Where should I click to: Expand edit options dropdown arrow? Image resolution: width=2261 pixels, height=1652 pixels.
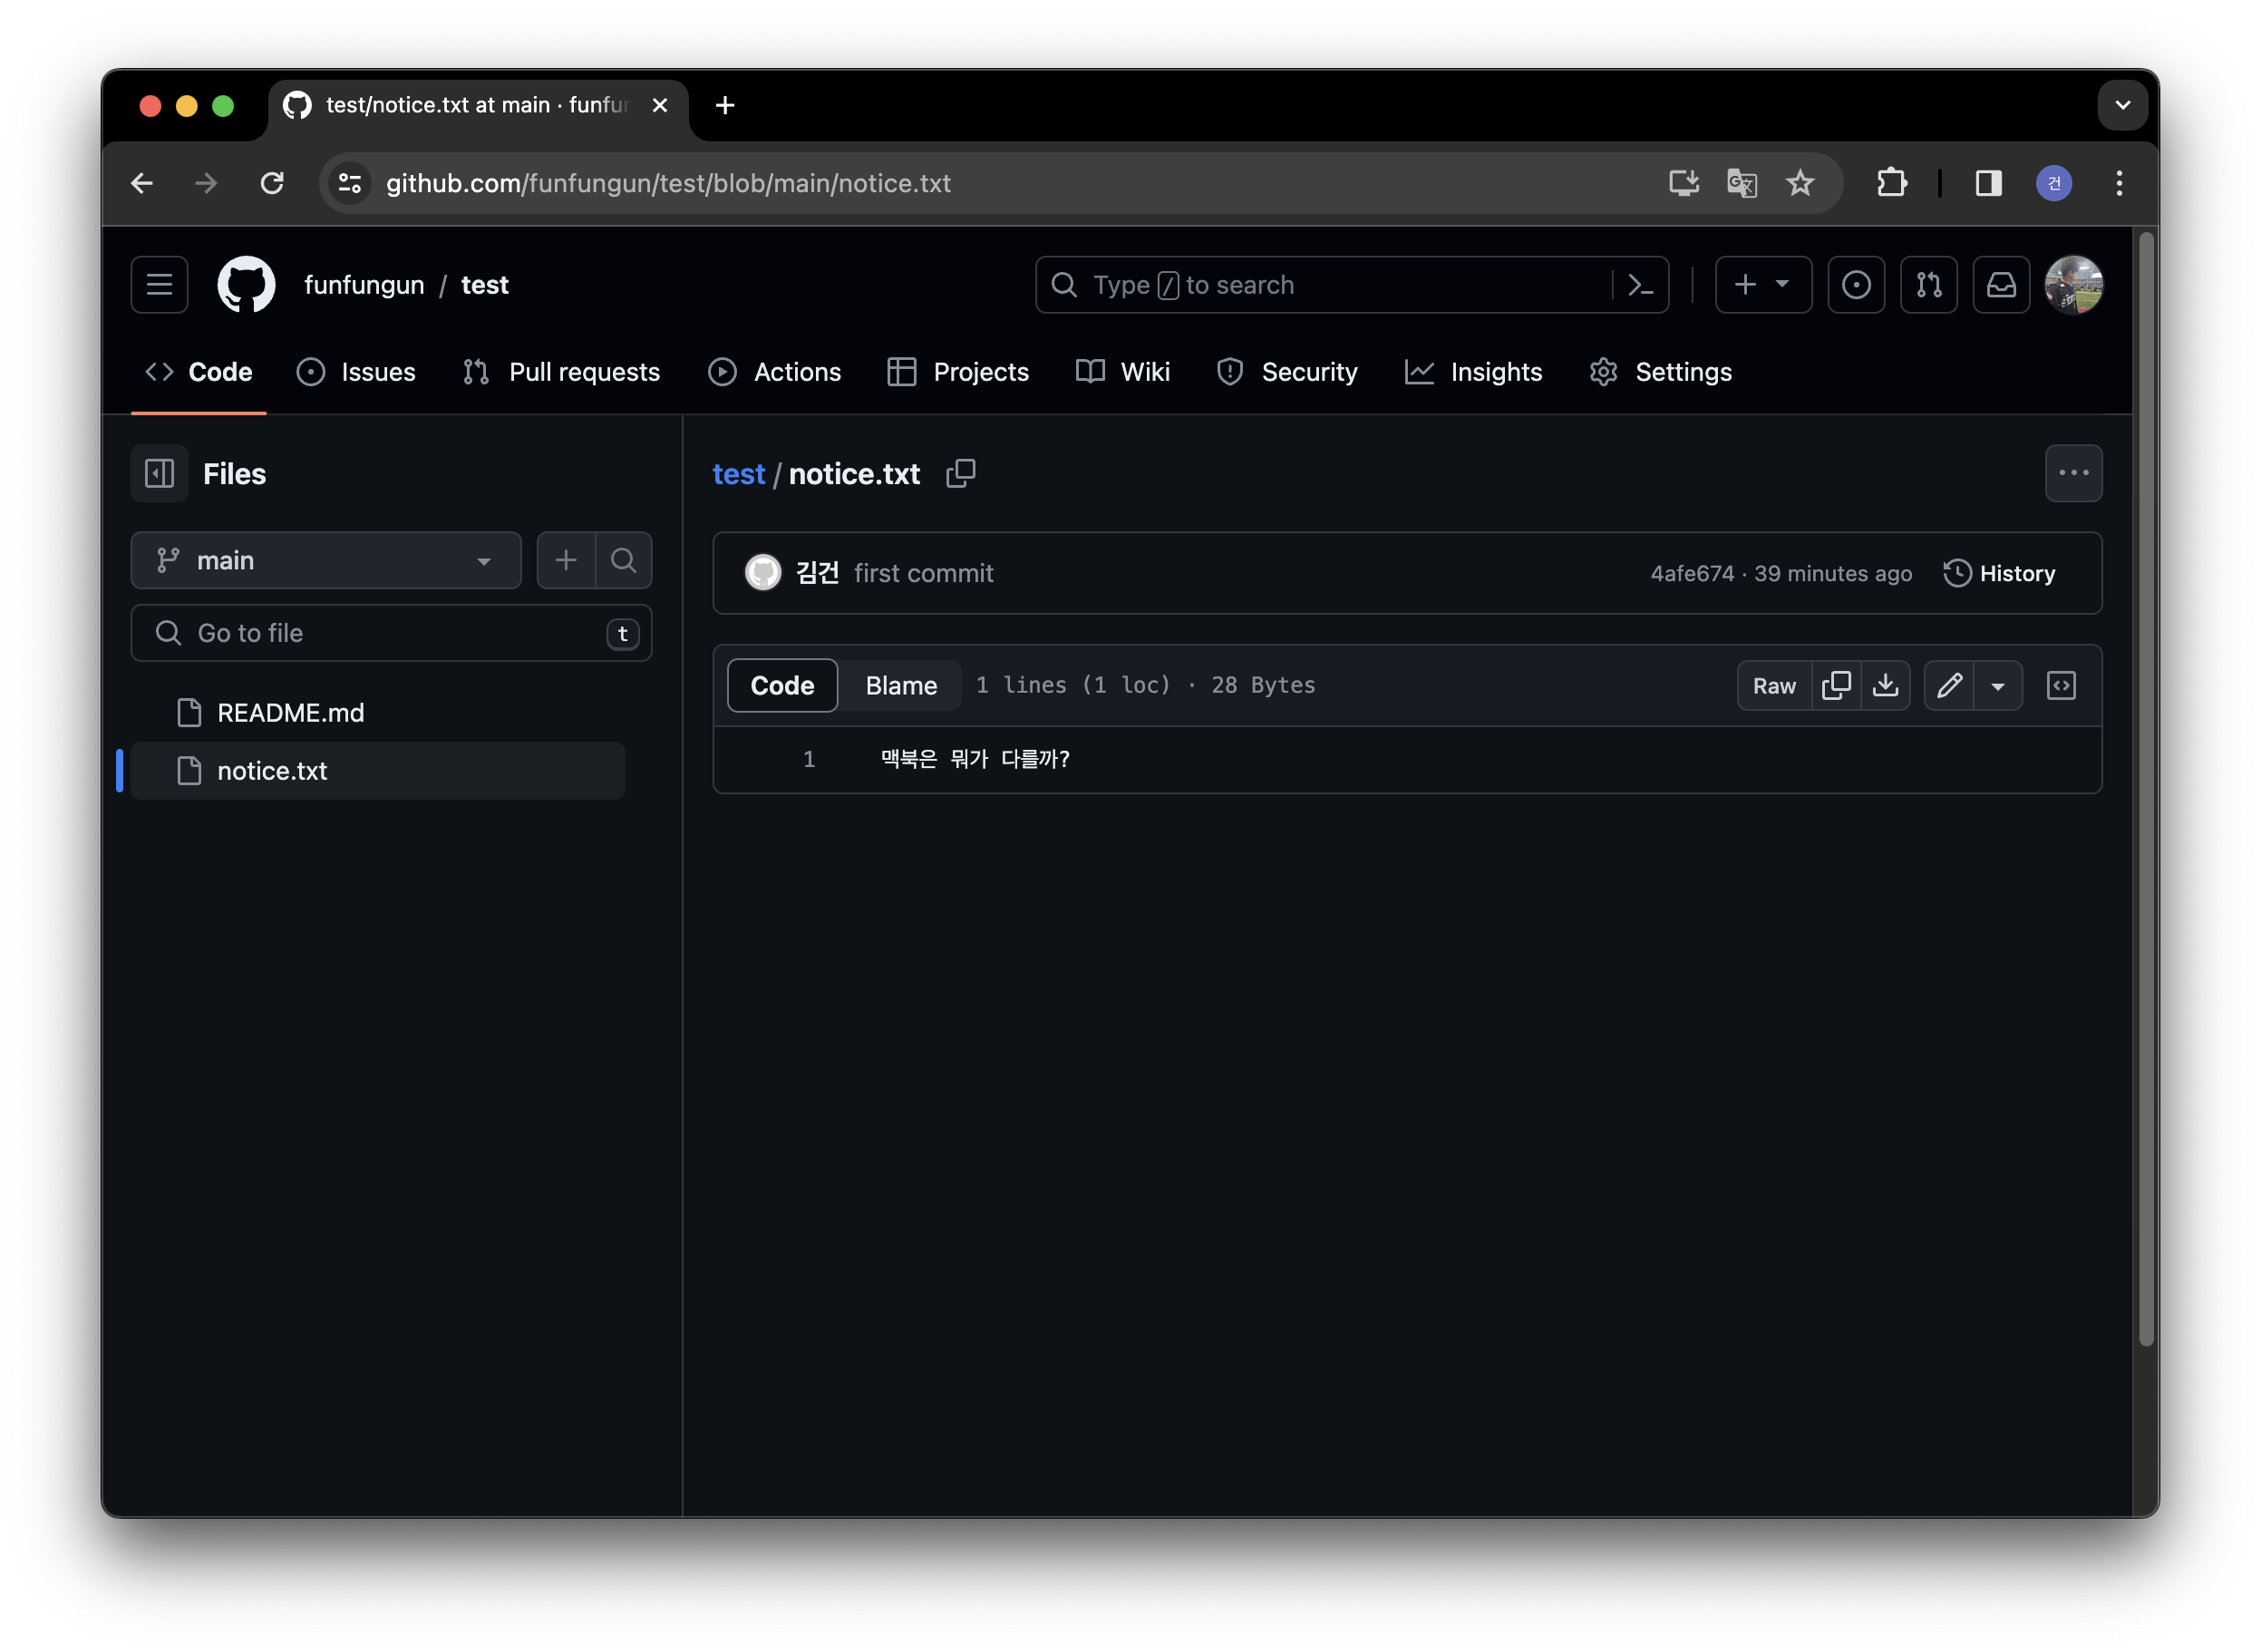tap(1998, 685)
